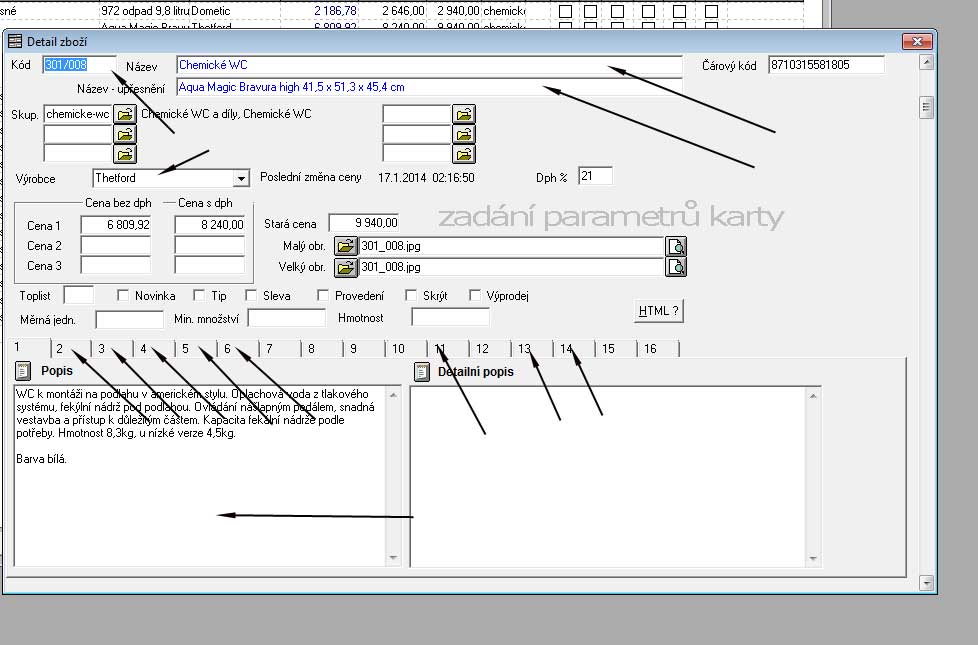The width and height of the screenshot is (978, 645).
Task: Click the Detailní popis document icon
Action: tap(420, 372)
